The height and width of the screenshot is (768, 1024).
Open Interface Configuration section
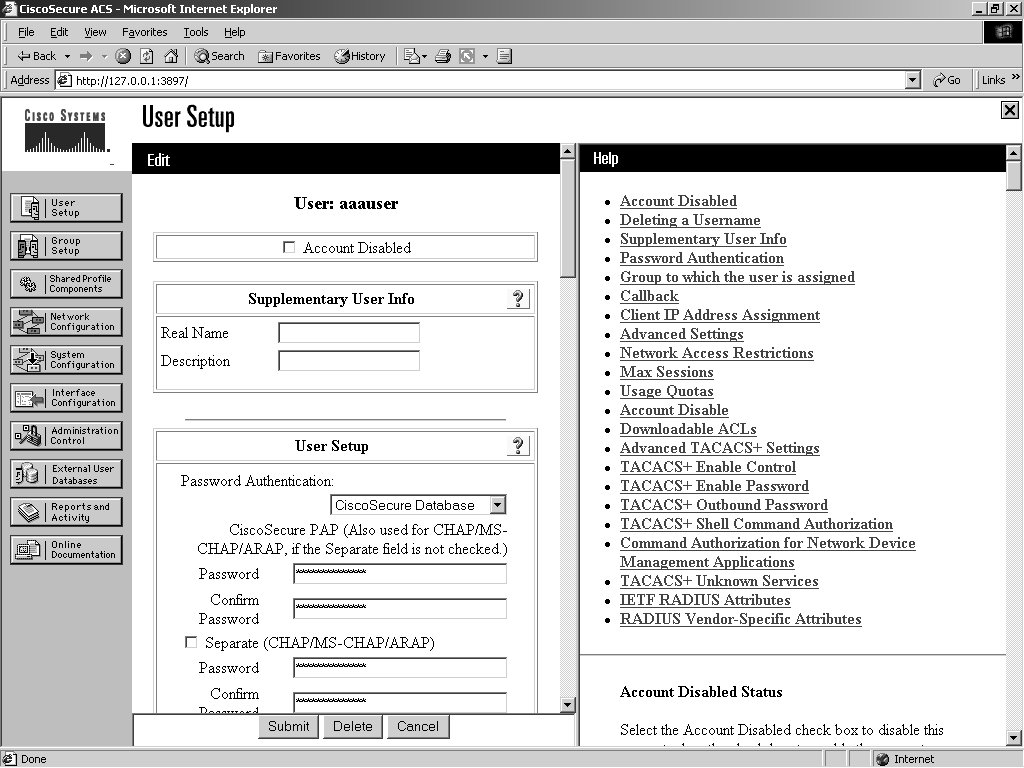click(66, 398)
